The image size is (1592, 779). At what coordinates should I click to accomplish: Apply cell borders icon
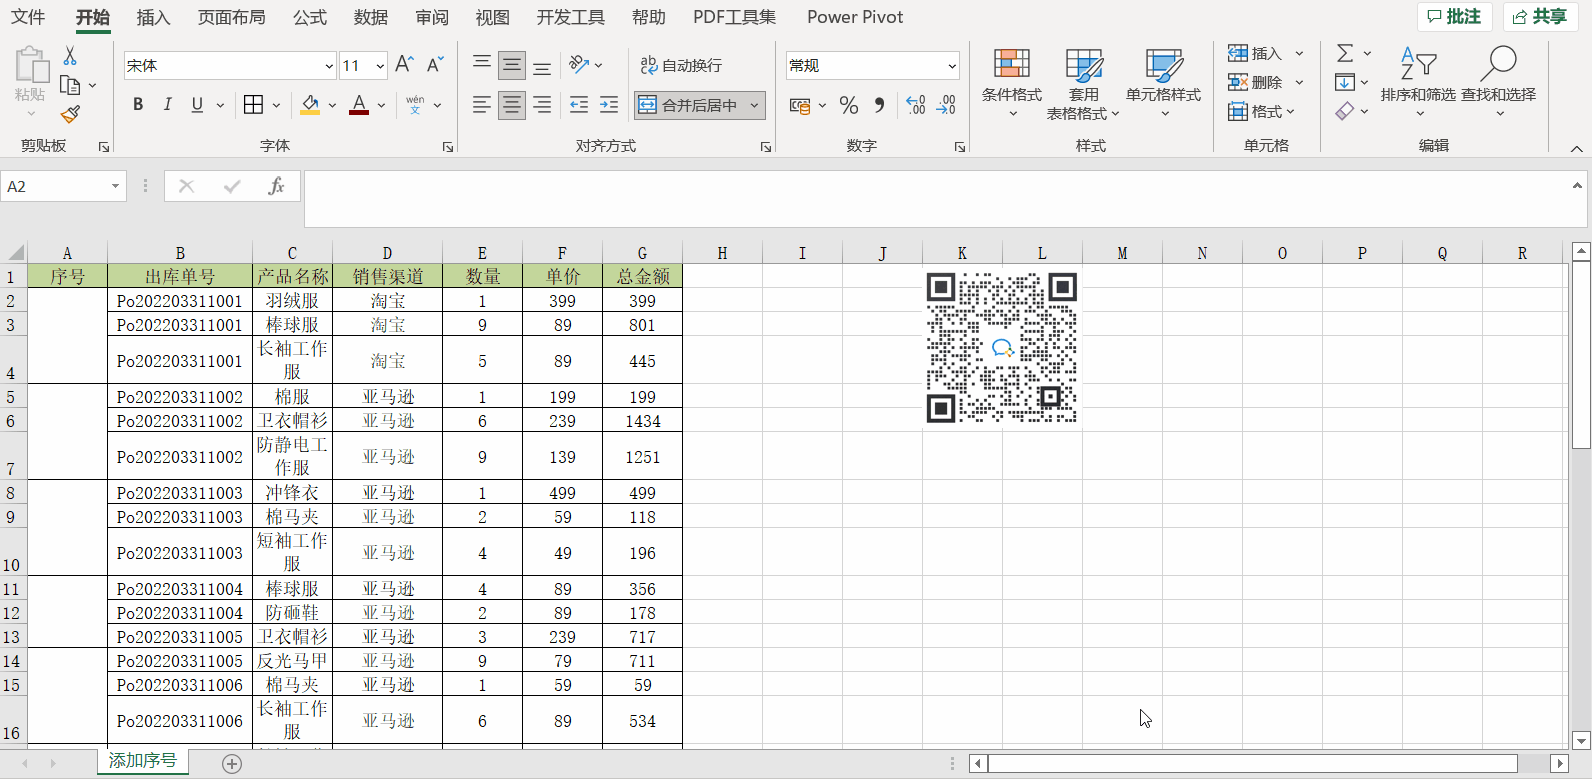tap(254, 105)
